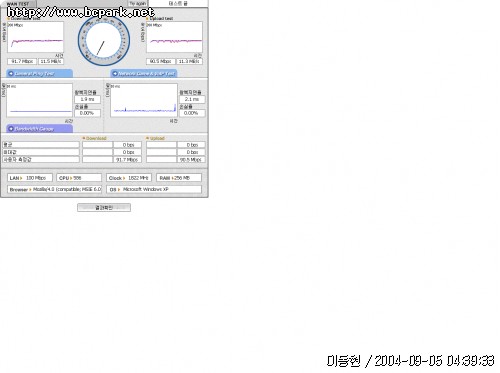
Task: Click the OS Microsoft Windows XP info field
Action: [x=154, y=189]
